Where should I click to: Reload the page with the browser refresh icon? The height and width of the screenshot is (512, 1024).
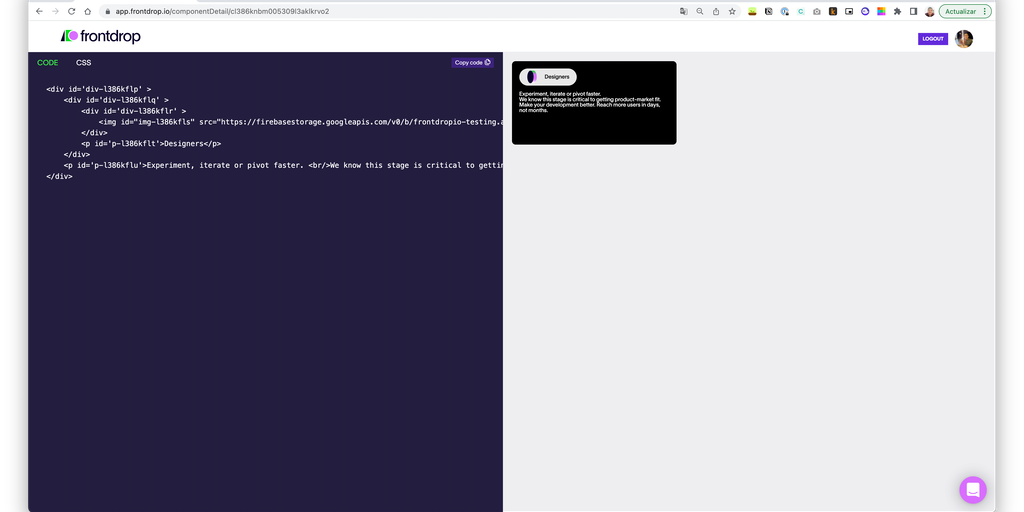72,11
